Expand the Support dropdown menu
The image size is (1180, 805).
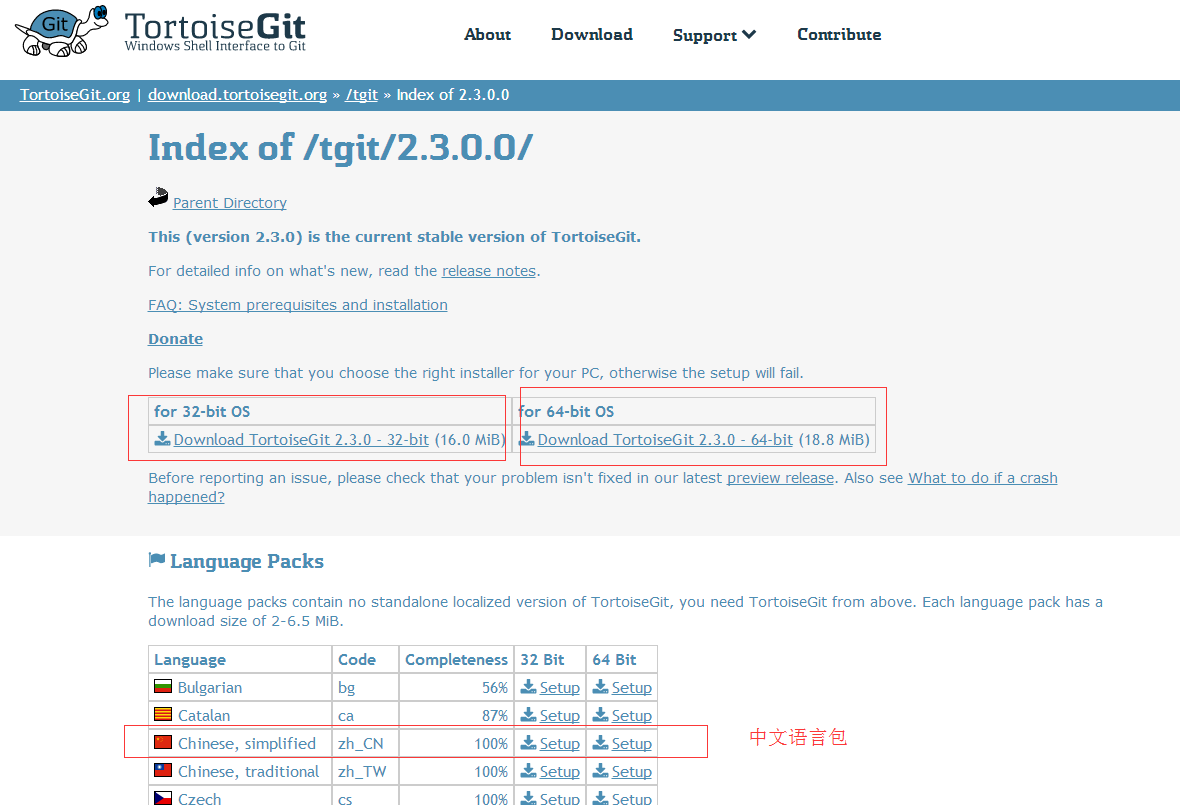[x=714, y=35]
